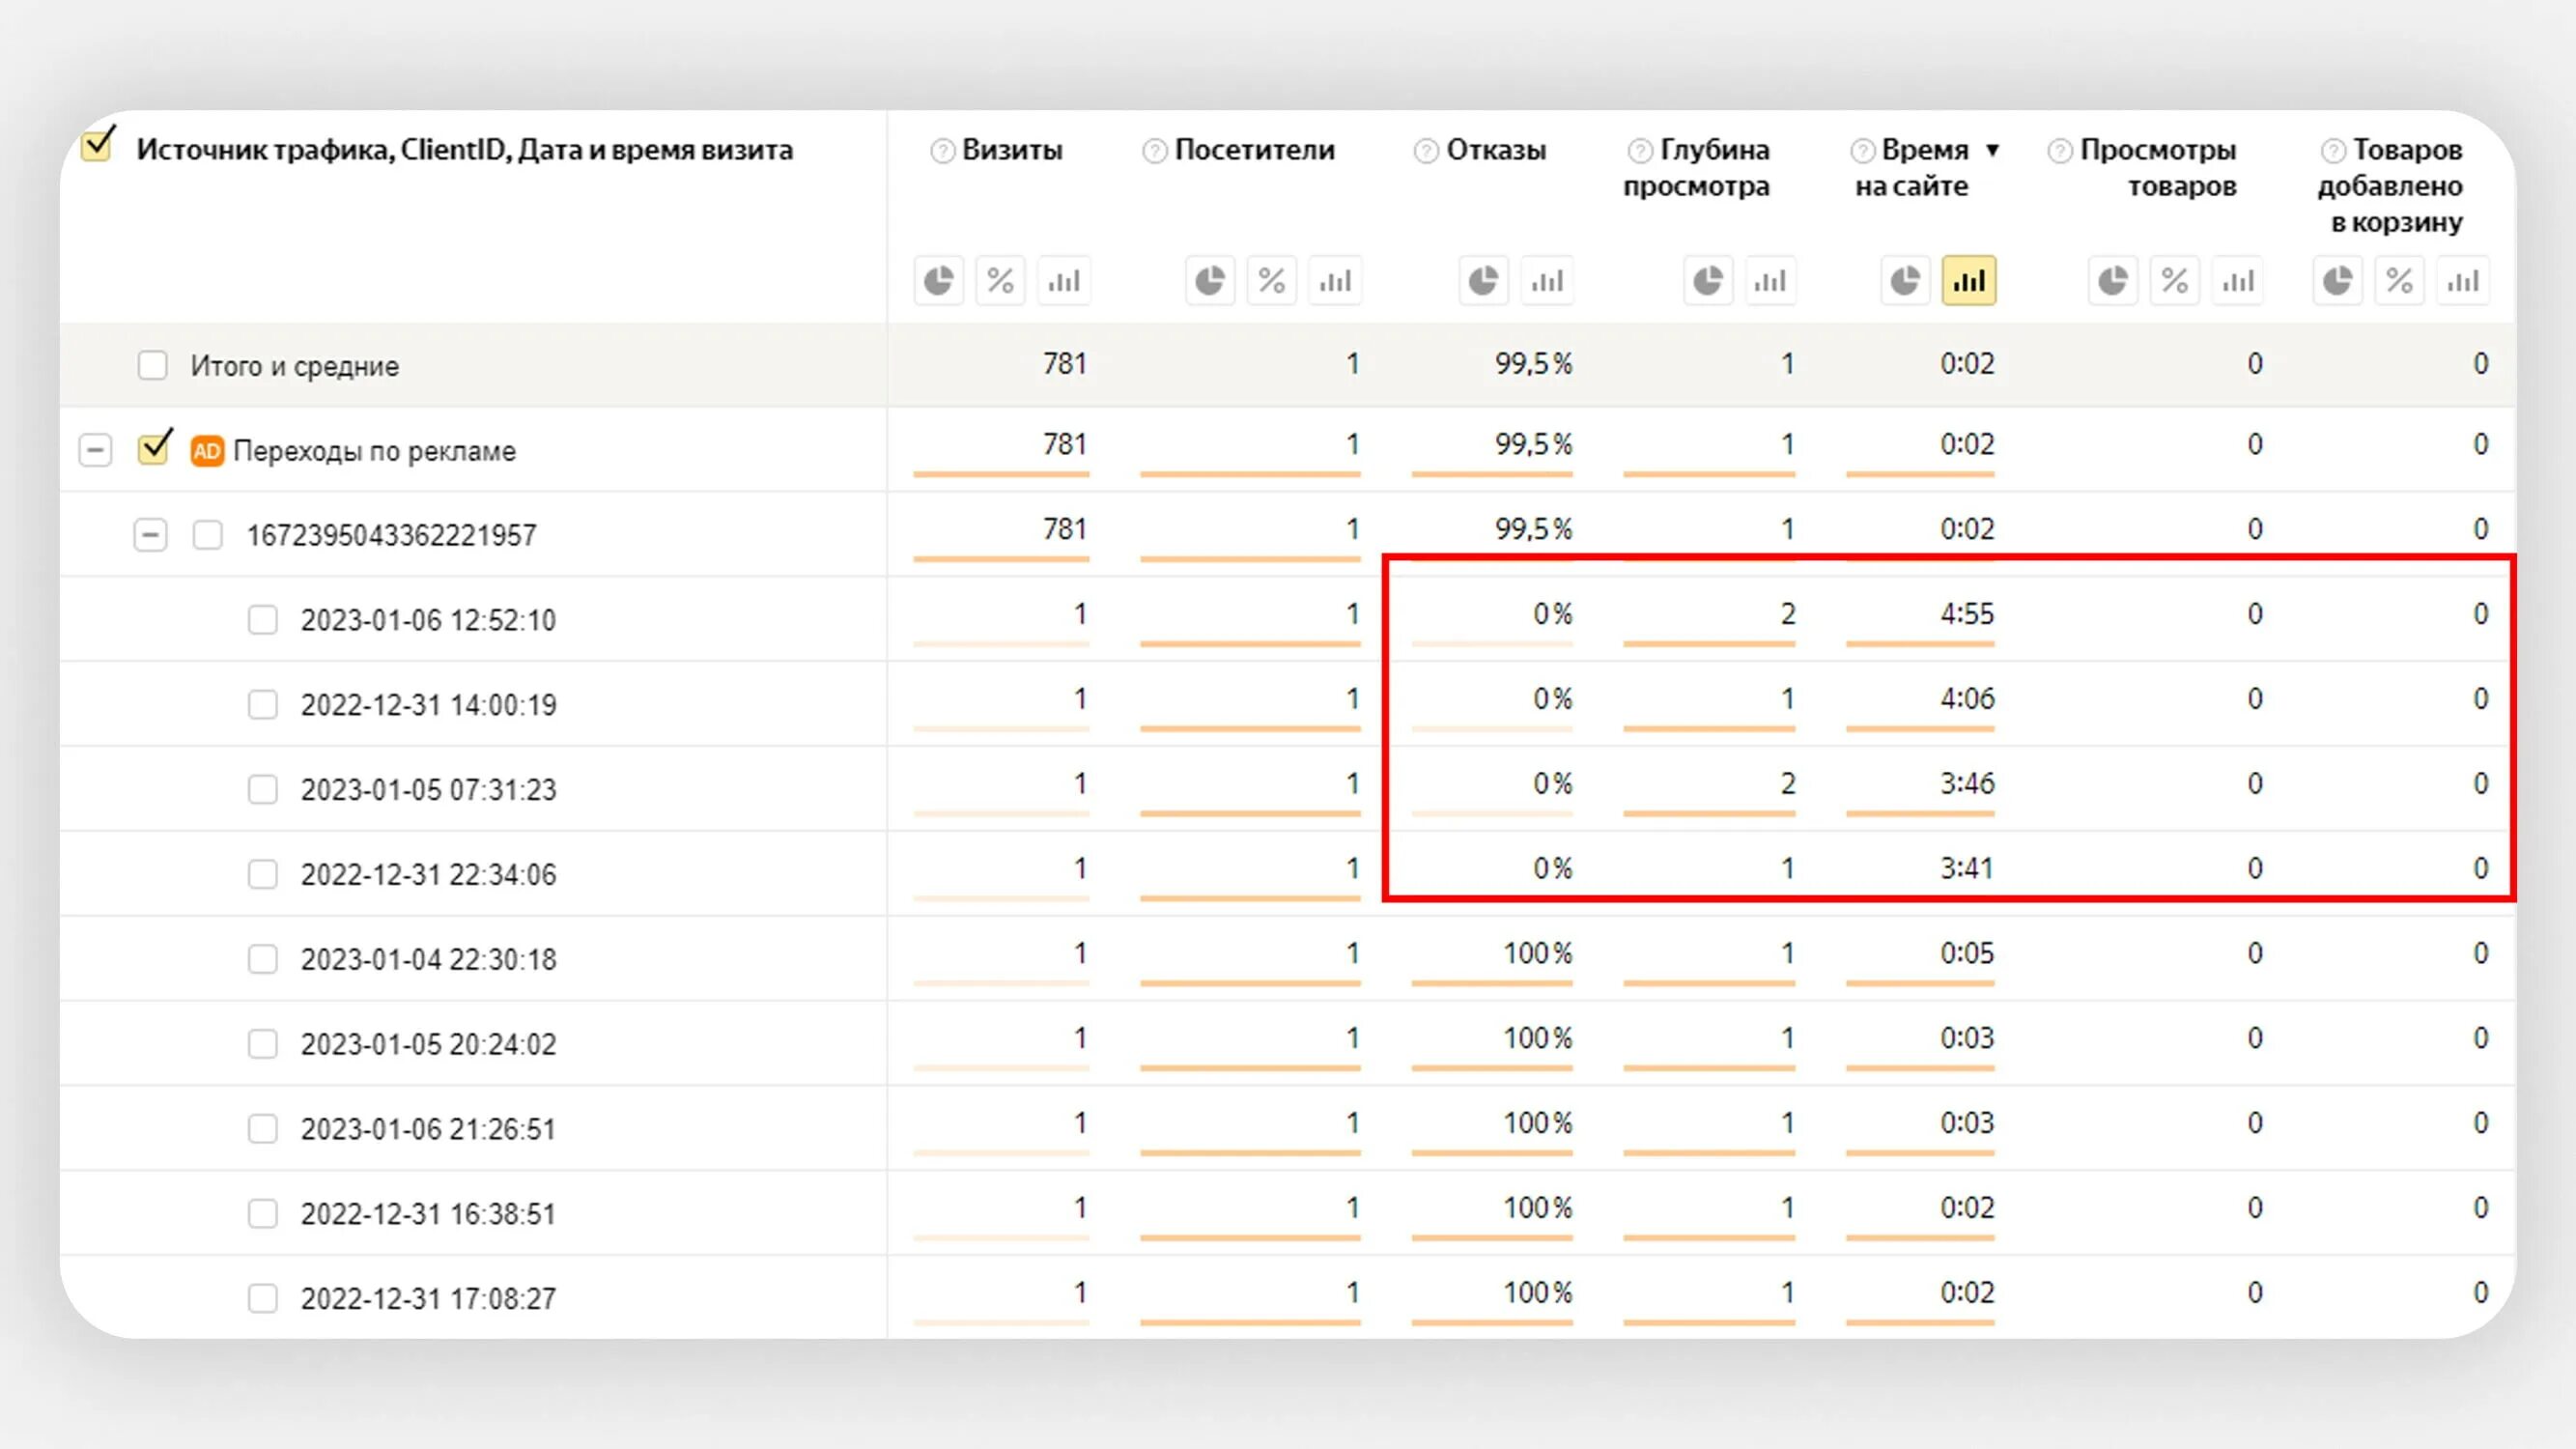Open Переходы по рекламе source row
This screenshot has height=1449, width=2576.
pyautogui.click(x=374, y=451)
